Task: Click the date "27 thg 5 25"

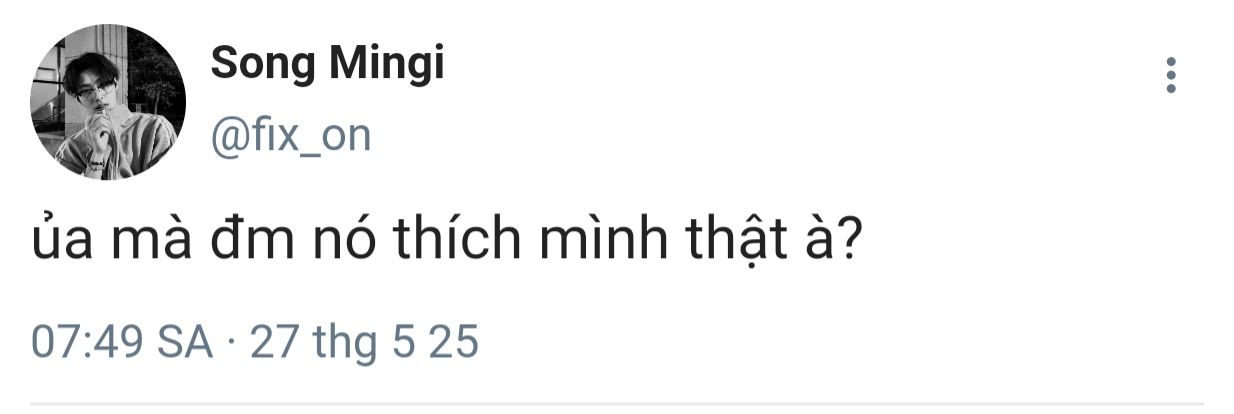Action: click(364, 342)
